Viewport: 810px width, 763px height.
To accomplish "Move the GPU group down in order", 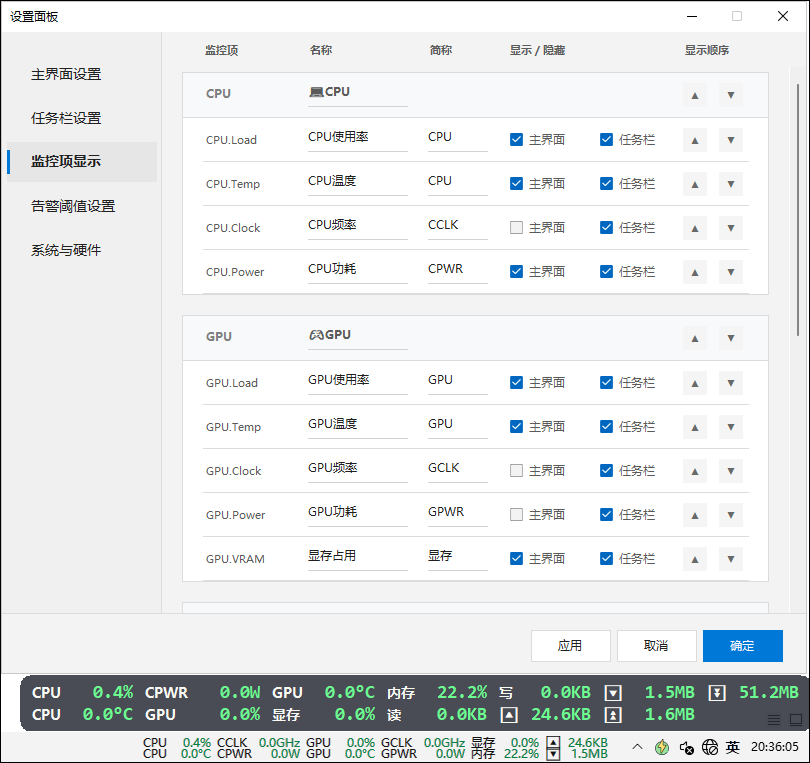I will click(731, 339).
